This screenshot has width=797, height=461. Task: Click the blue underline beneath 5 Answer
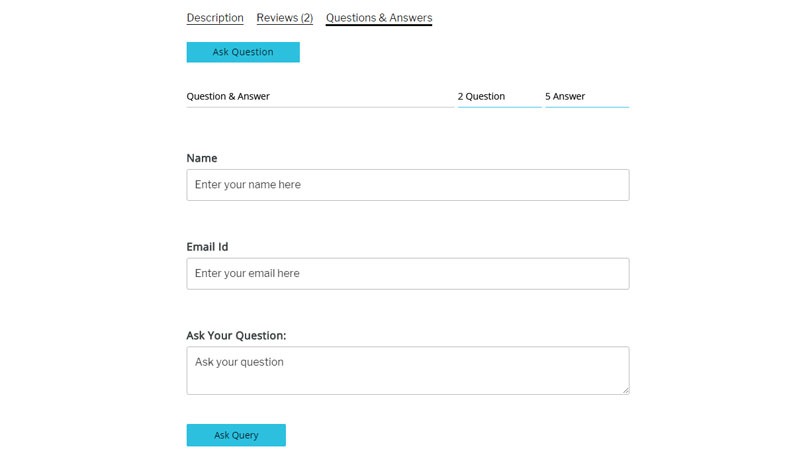pos(587,107)
